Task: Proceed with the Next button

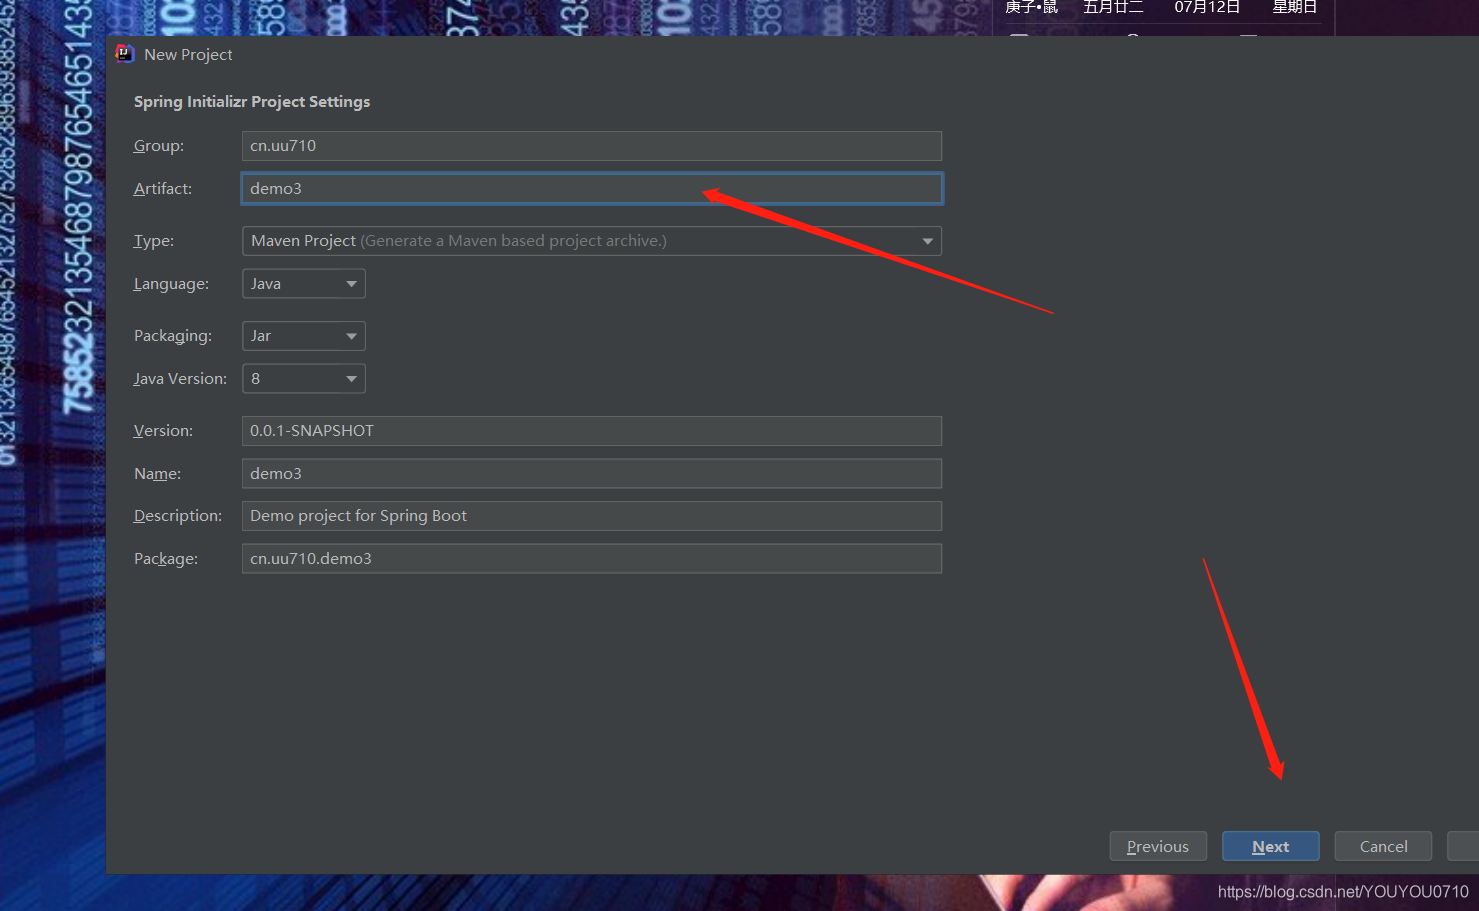Action: coord(1270,846)
